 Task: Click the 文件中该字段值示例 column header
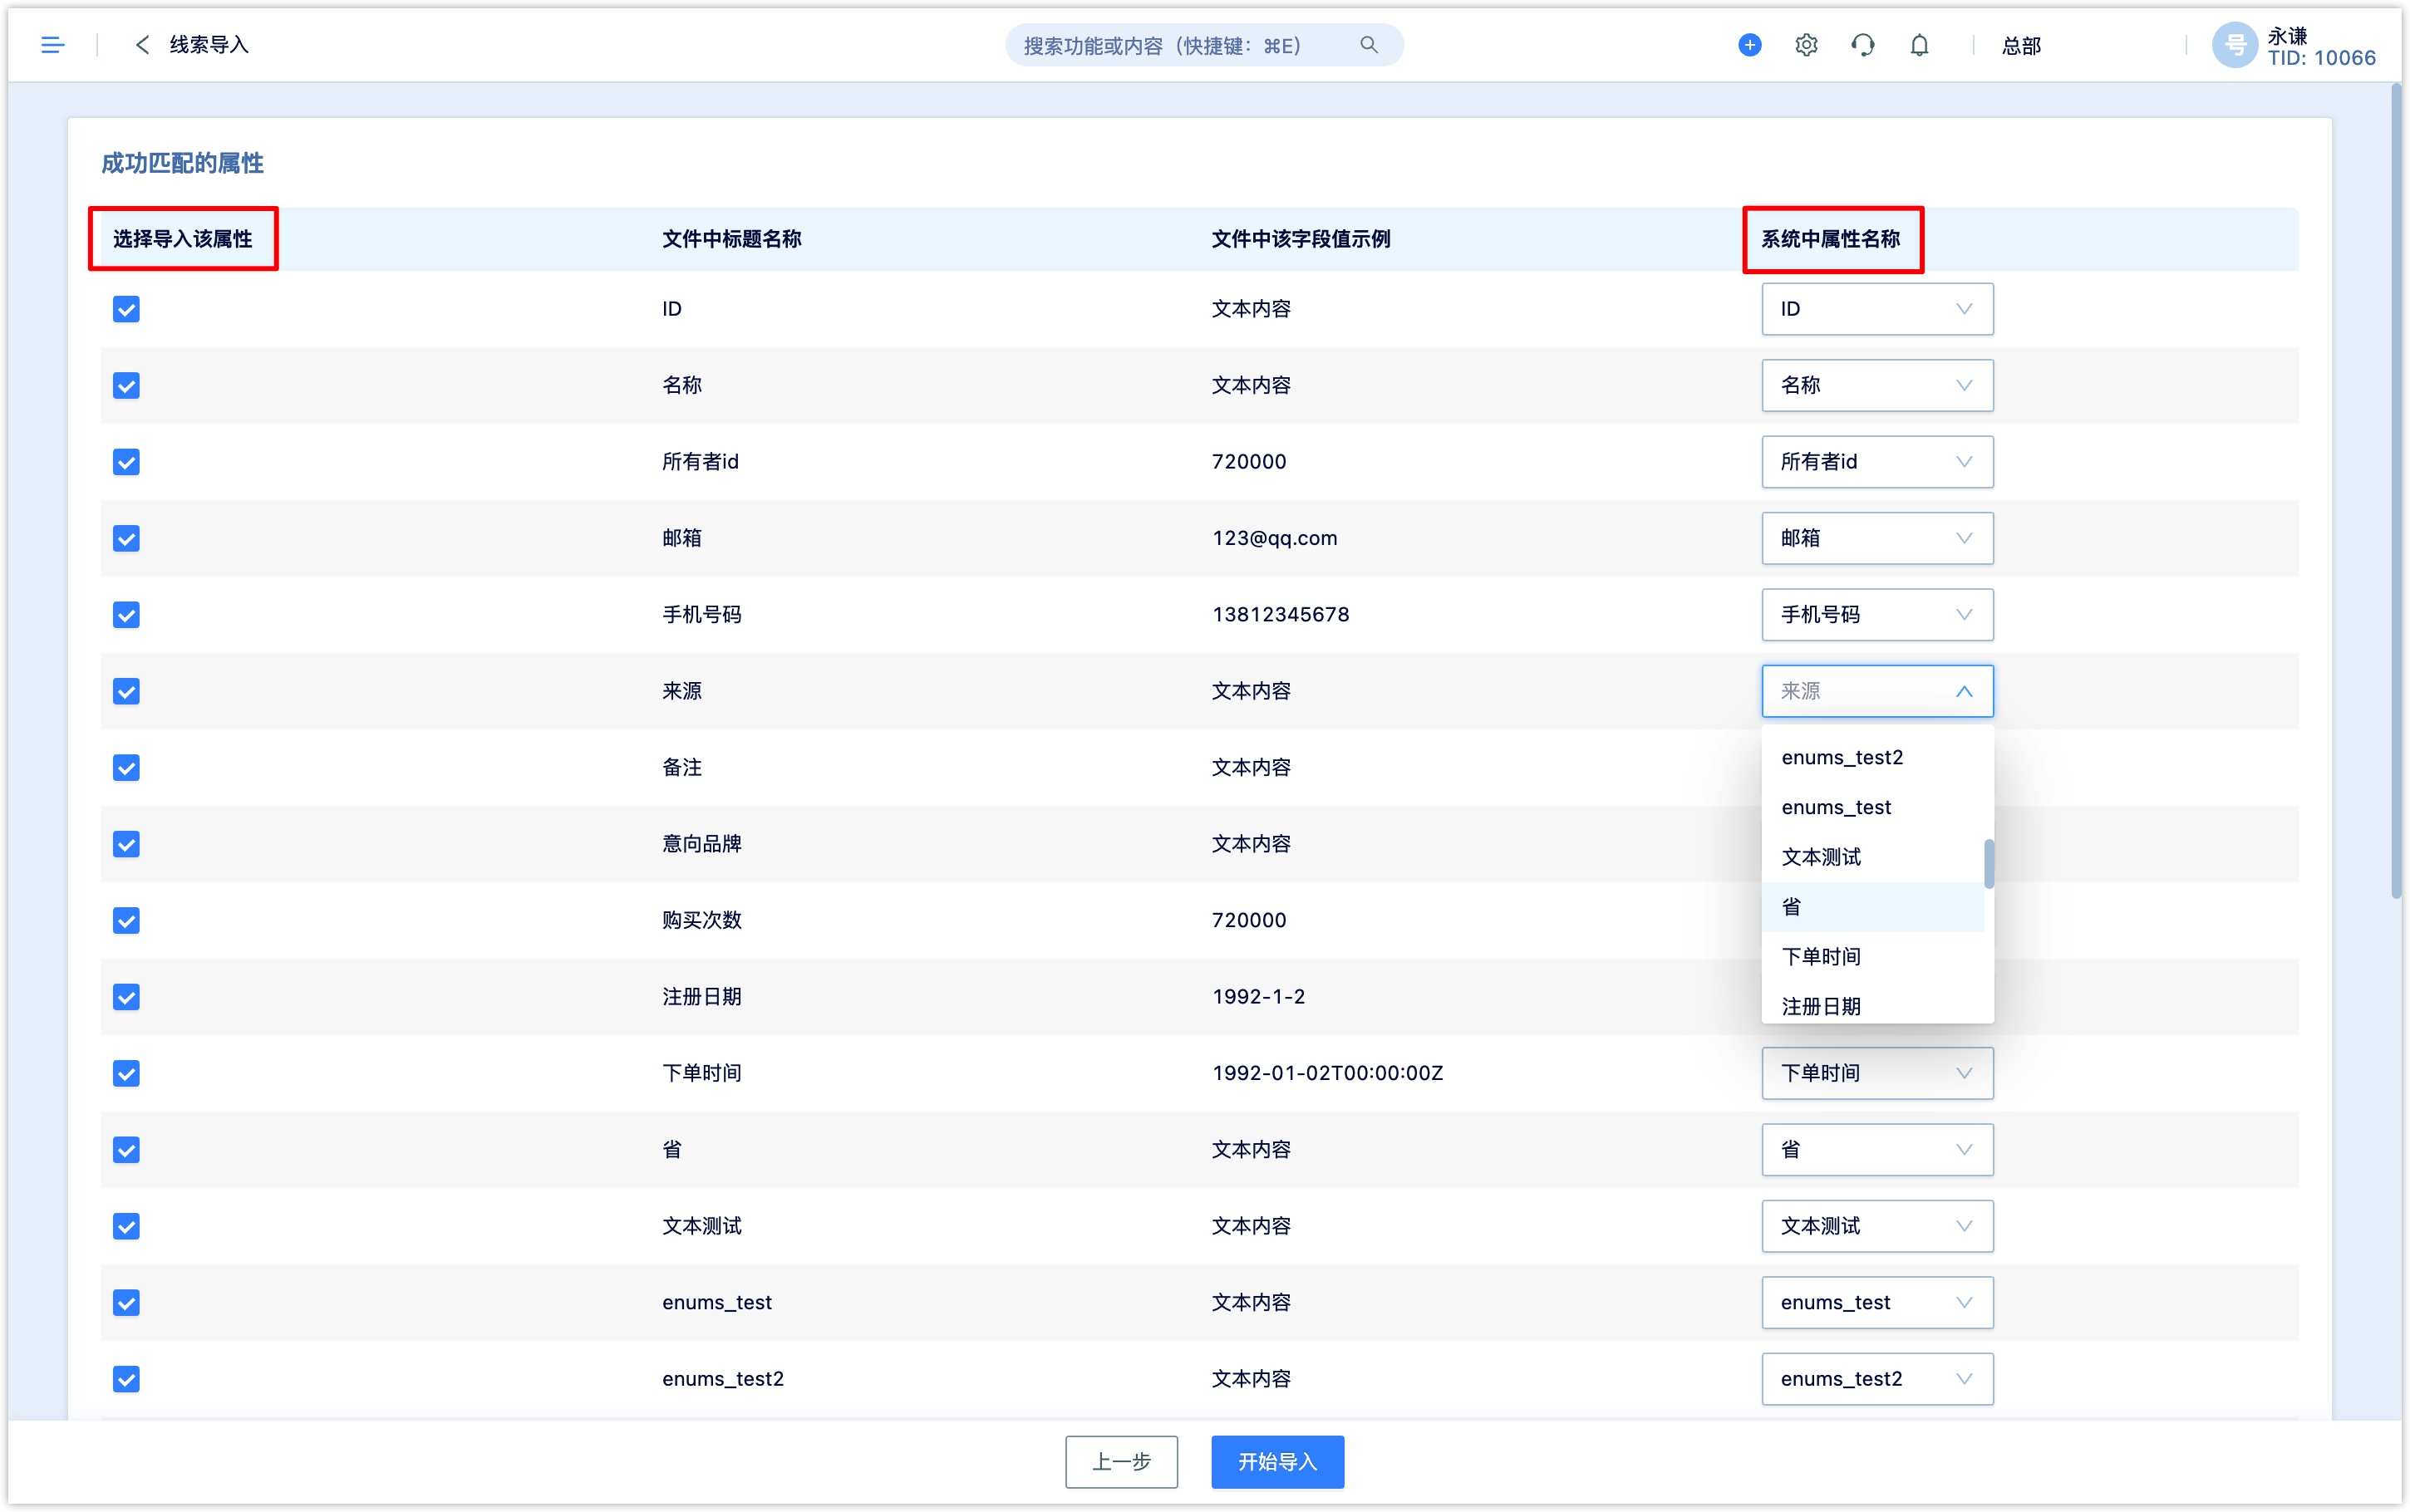[x=1300, y=239]
